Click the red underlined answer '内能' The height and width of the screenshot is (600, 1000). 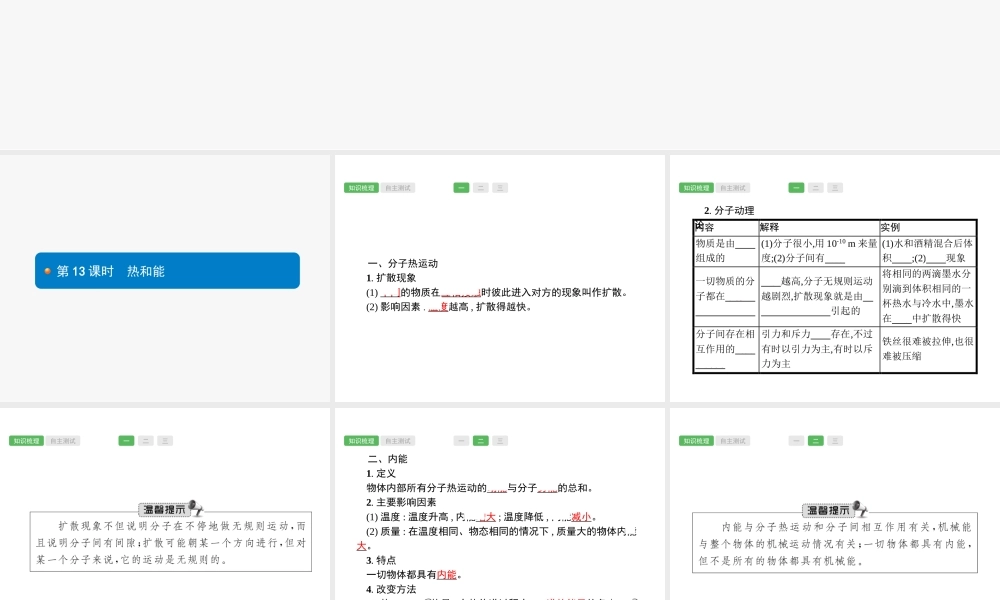click(x=447, y=575)
